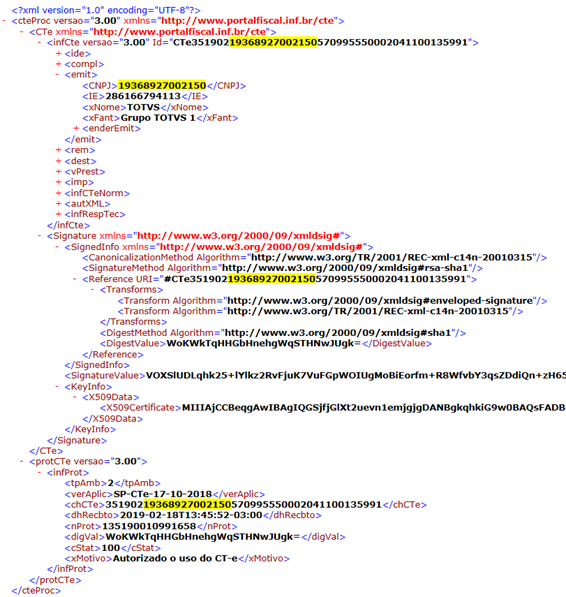The height and width of the screenshot is (597, 566).
Task: Collapse the emit node
Action: pyautogui.click(x=57, y=75)
